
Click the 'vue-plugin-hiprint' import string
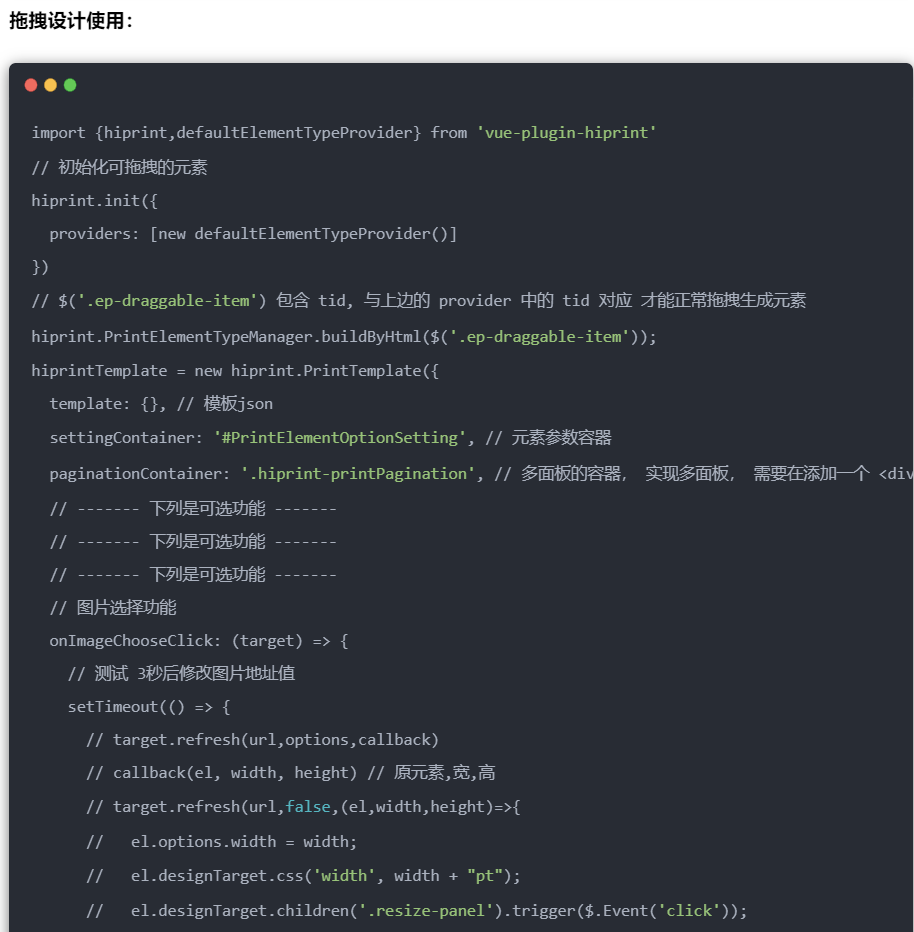click(x=566, y=133)
